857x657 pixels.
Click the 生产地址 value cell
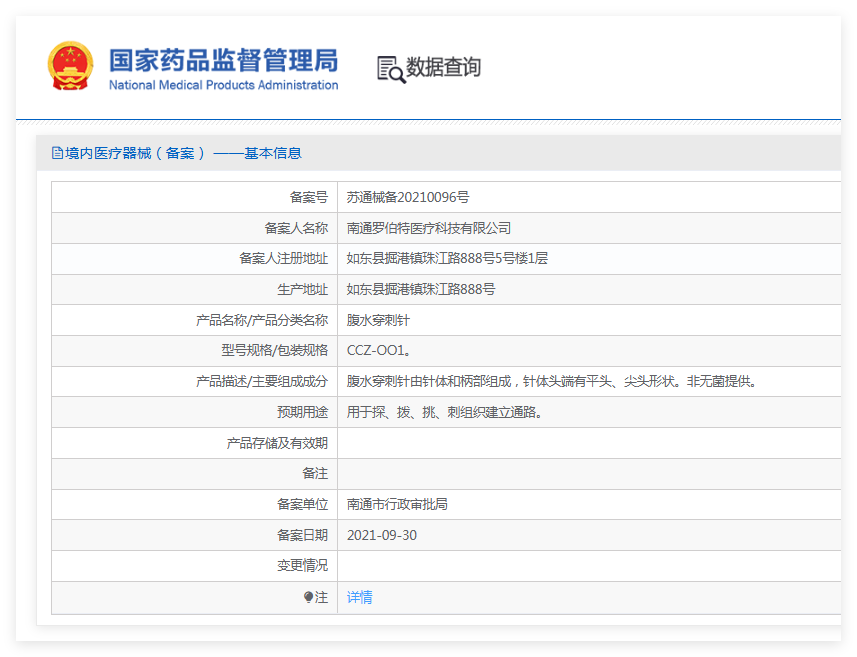[421, 289]
